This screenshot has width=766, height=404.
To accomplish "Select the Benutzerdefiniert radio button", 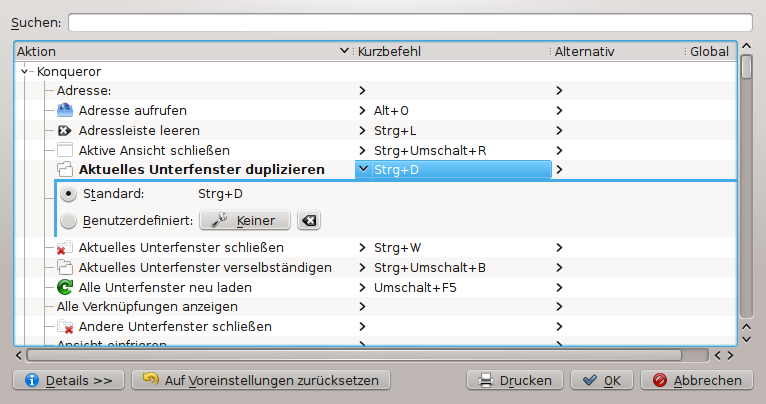I will 69,220.
